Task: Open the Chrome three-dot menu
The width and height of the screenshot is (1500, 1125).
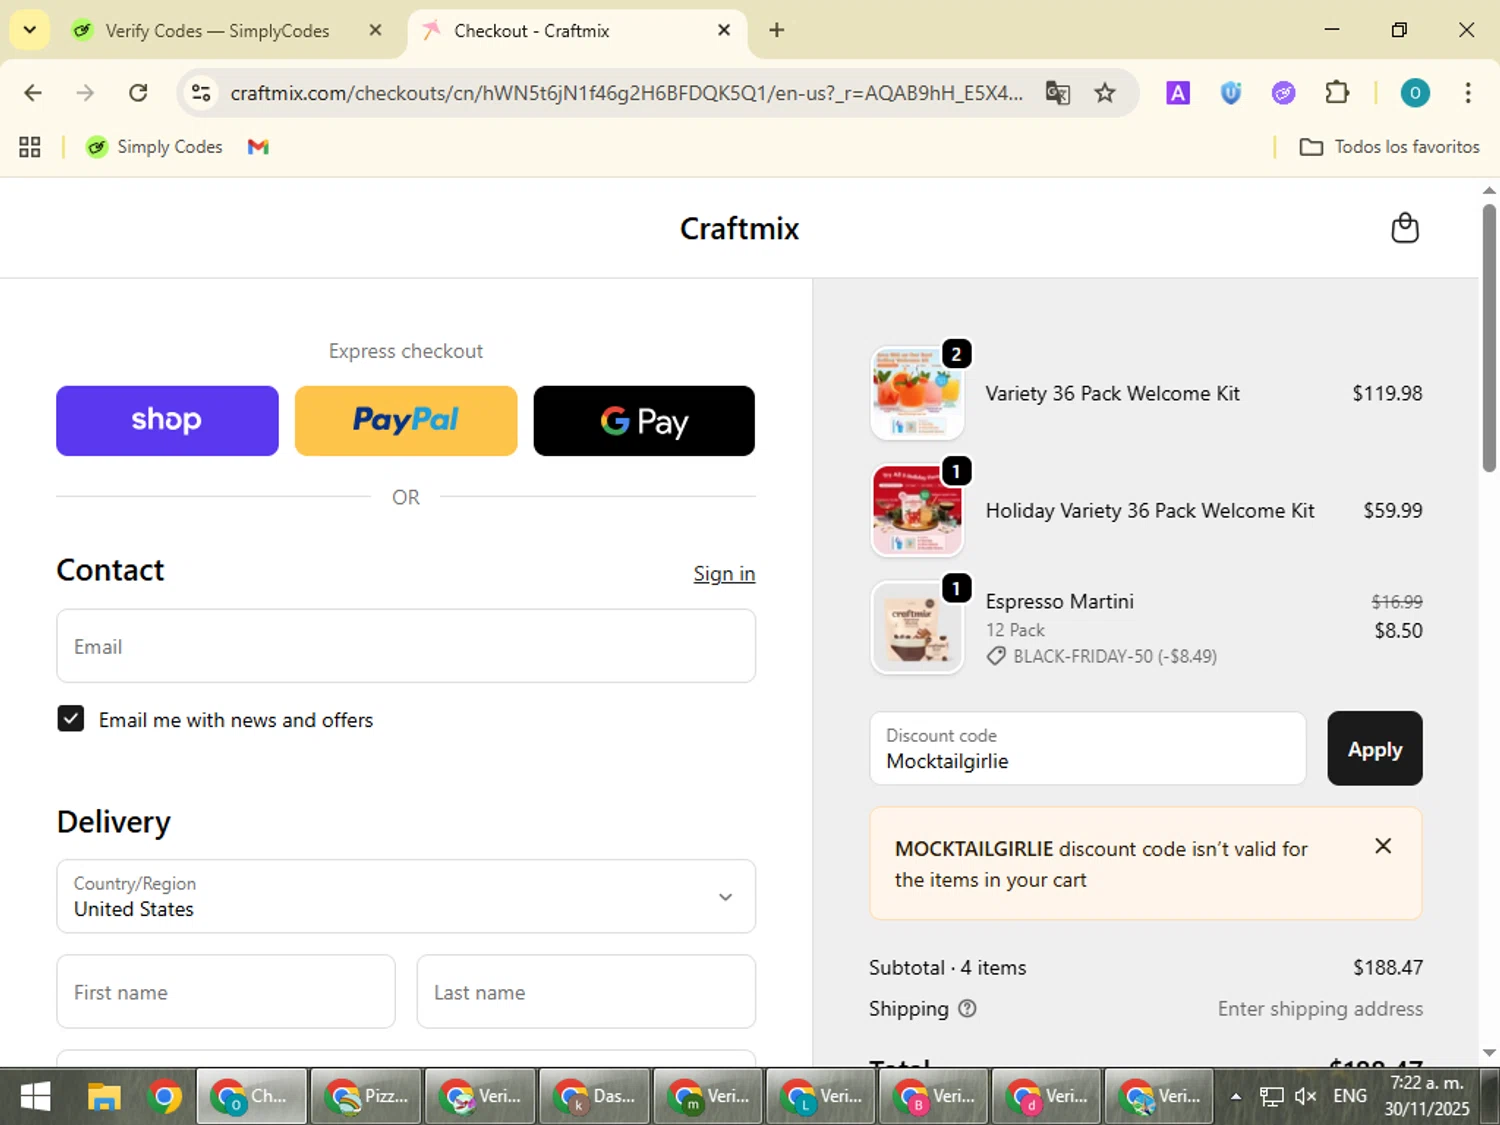Action: (x=1467, y=93)
